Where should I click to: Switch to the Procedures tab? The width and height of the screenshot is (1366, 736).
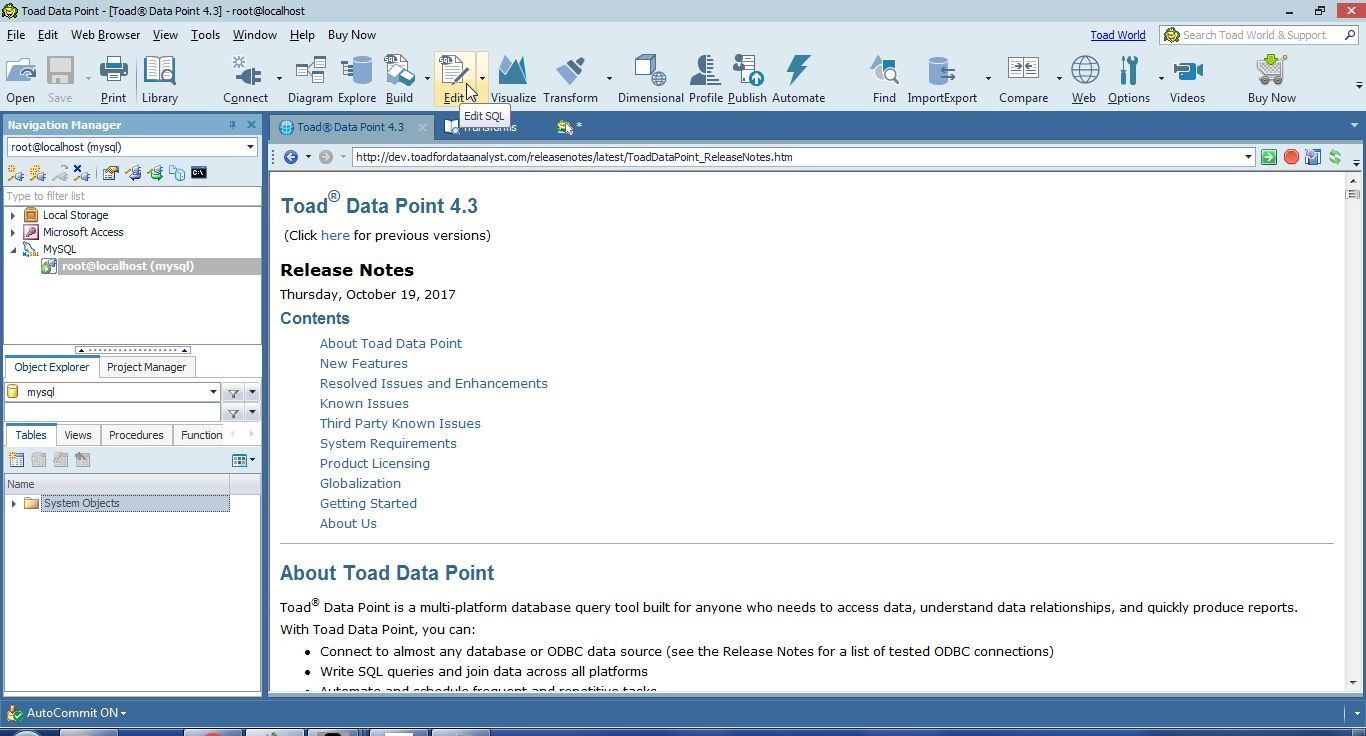click(136, 435)
